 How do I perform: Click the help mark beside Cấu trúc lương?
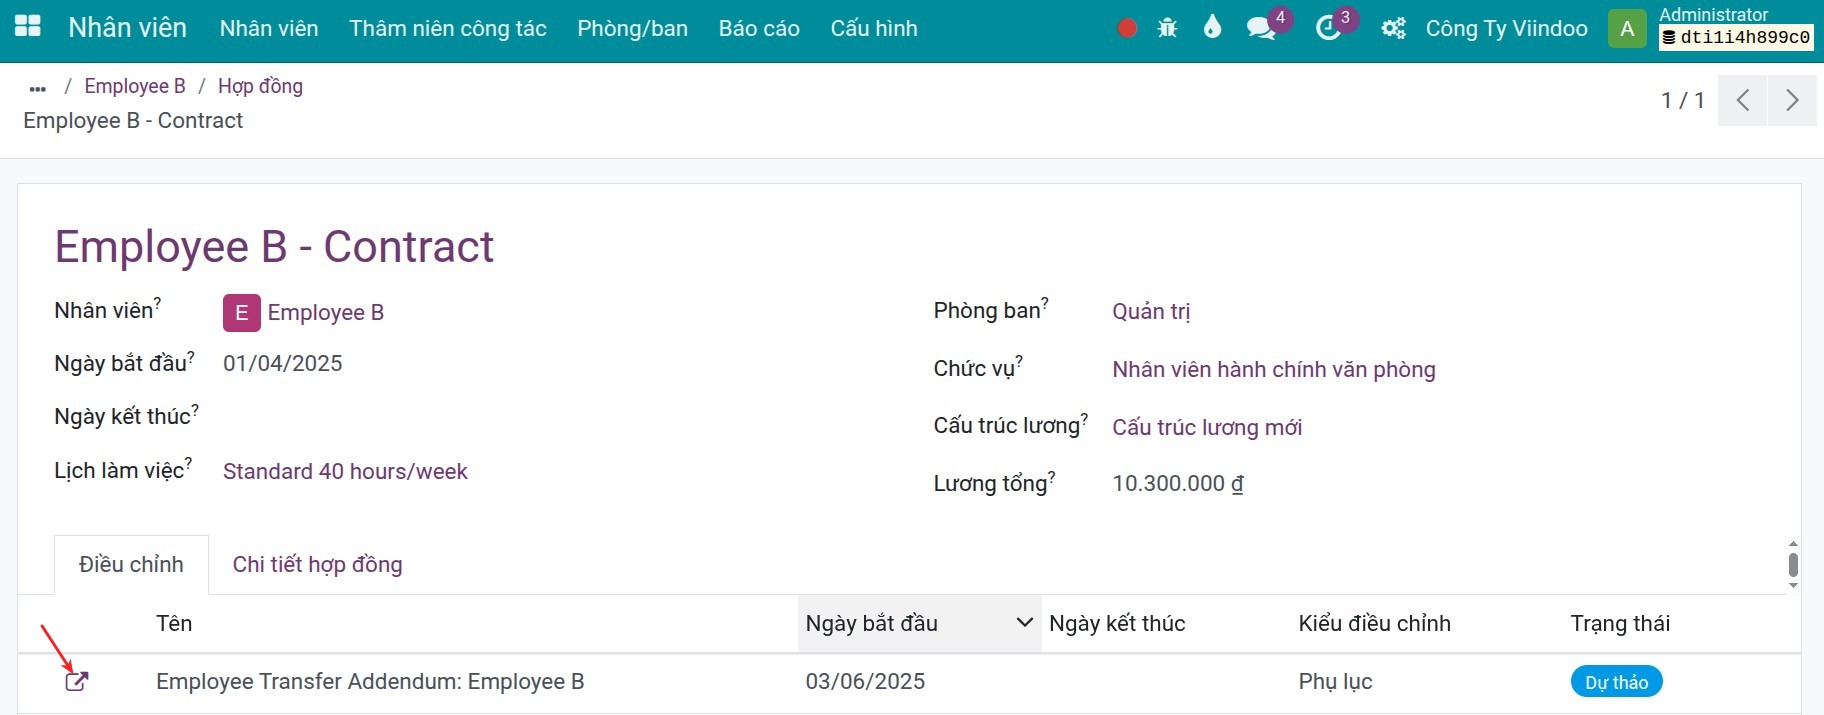[1085, 418]
